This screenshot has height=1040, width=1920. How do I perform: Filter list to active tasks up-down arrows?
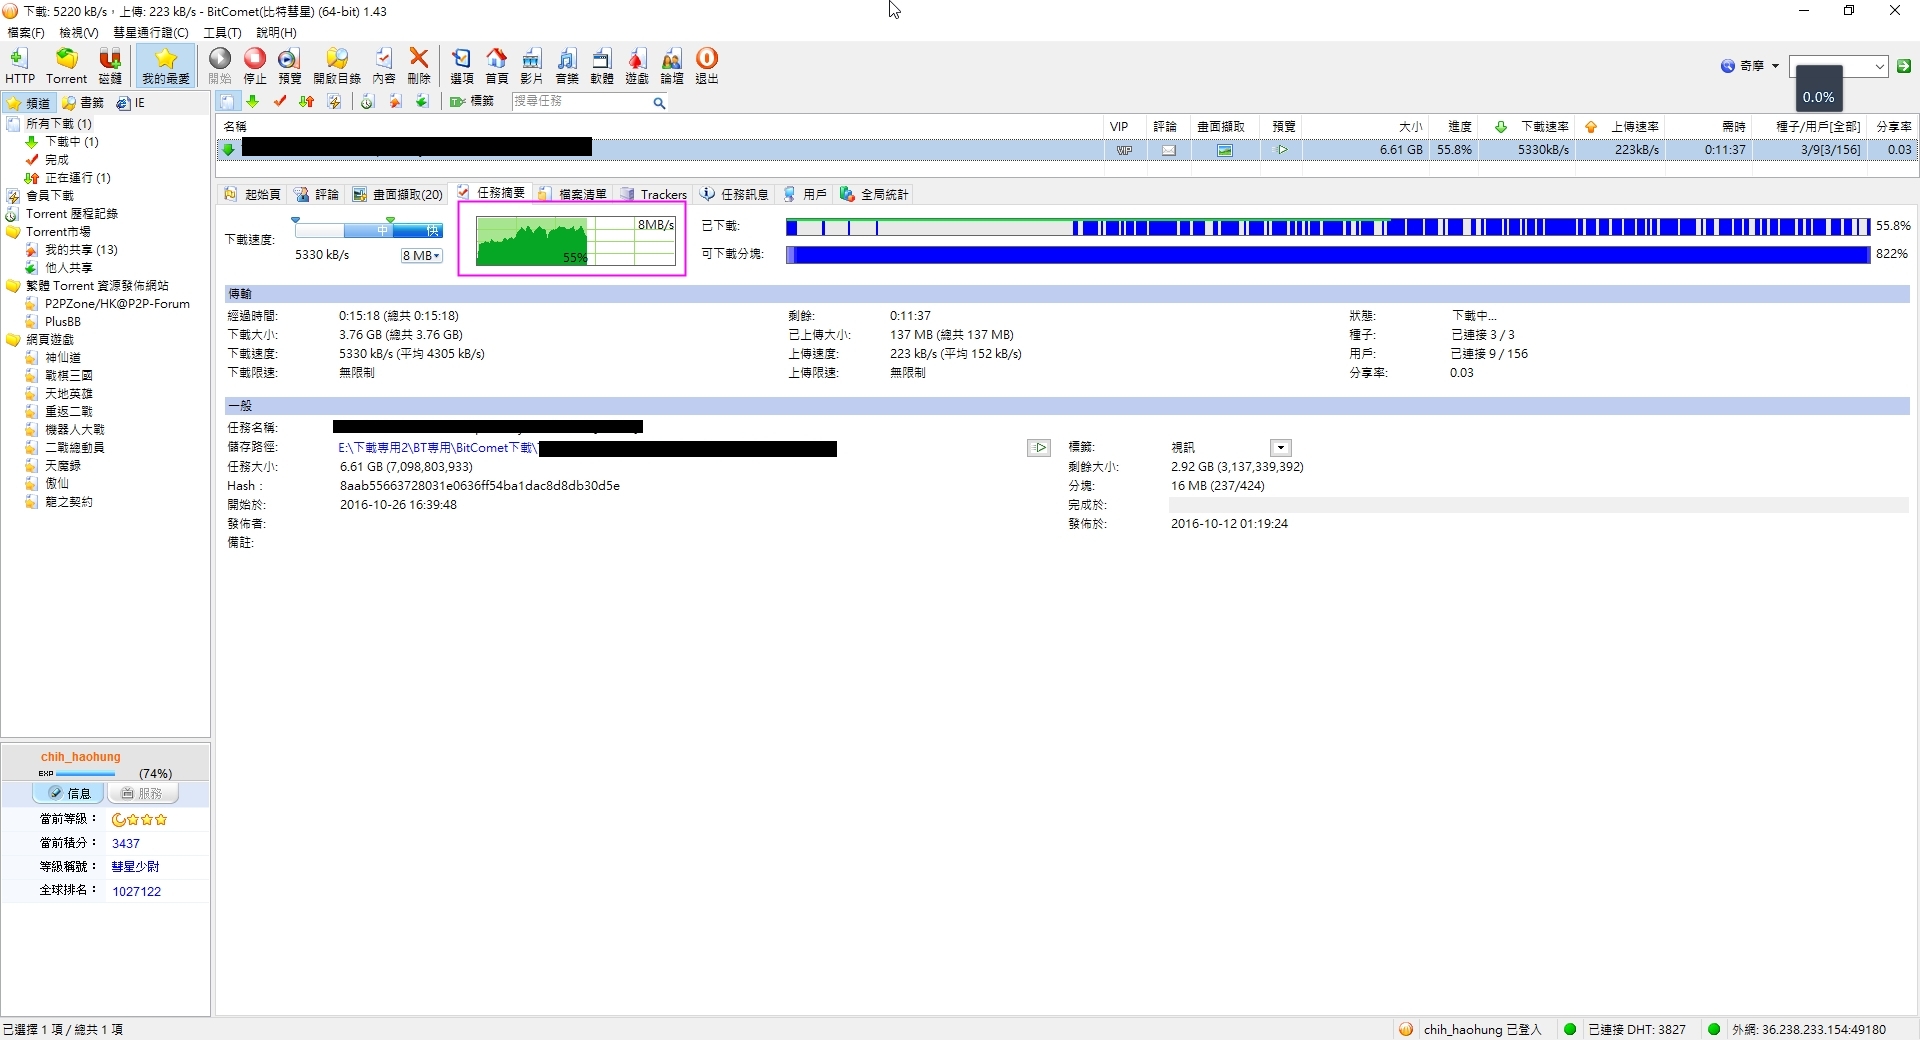(307, 102)
